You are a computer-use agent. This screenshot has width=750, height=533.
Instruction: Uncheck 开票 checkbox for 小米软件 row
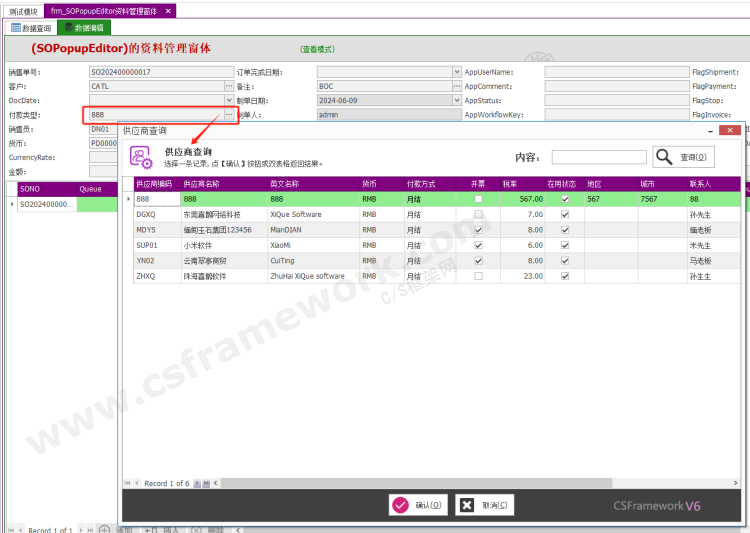pyautogui.click(x=478, y=245)
